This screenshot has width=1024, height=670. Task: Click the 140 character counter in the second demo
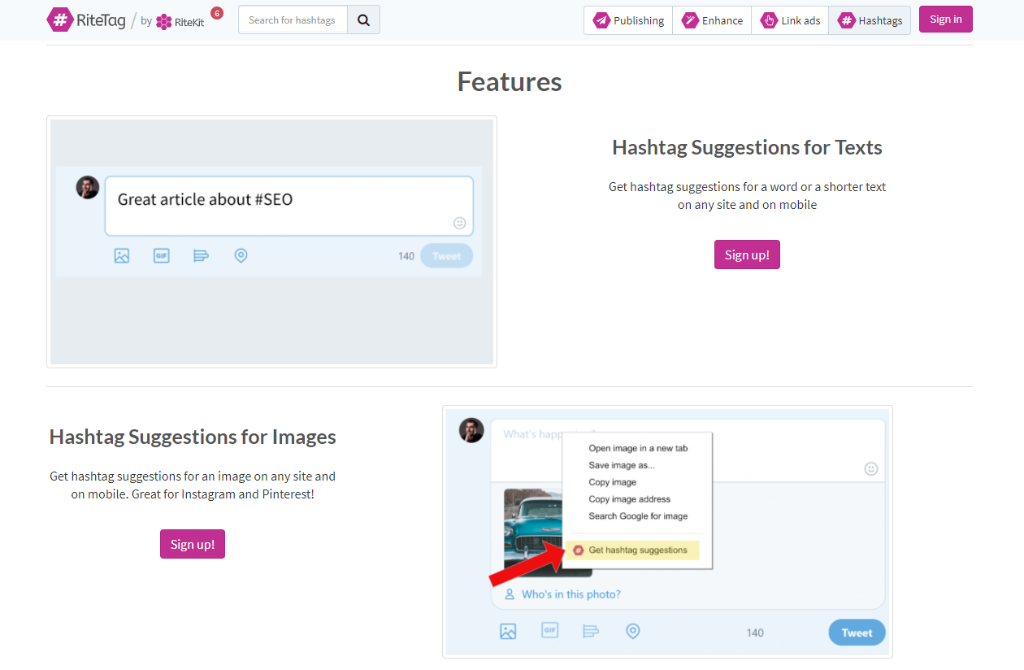click(755, 633)
